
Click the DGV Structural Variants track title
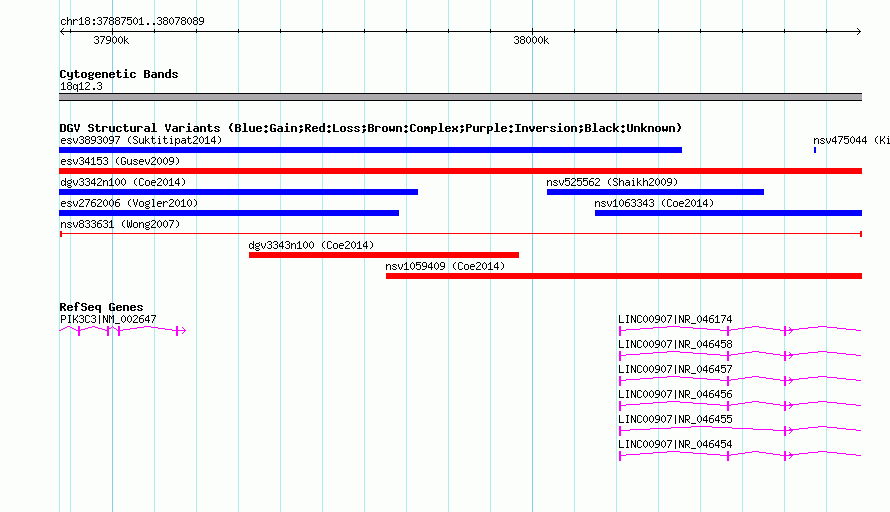(371, 128)
